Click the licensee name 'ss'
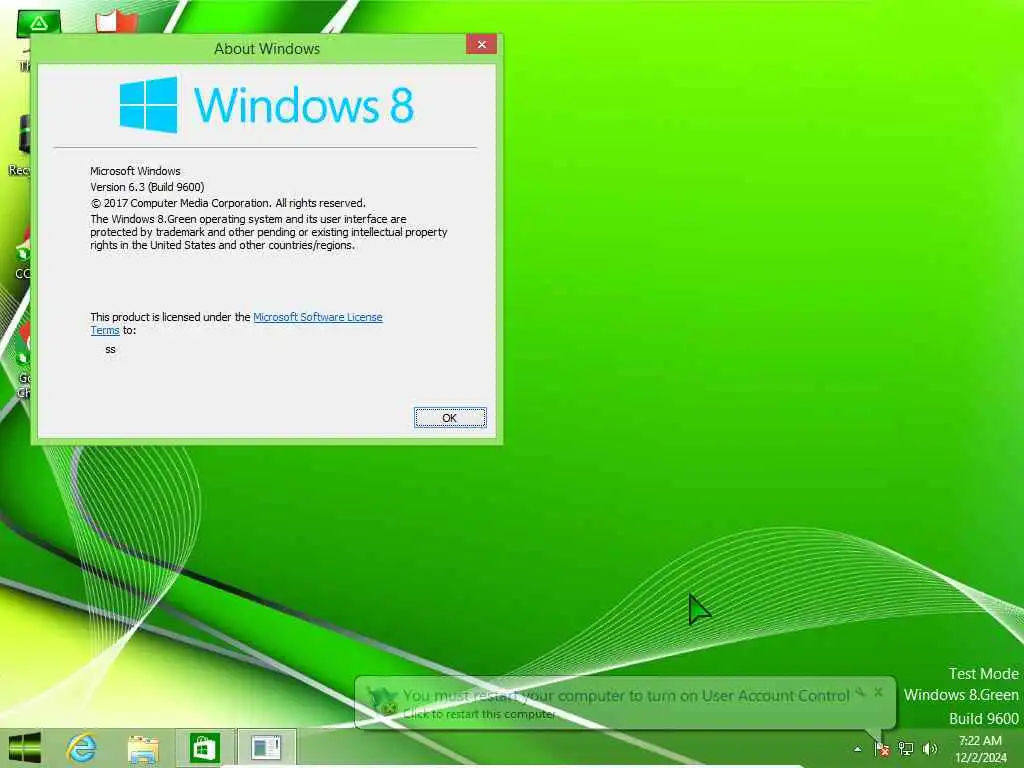Viewport: 1024px width, 768px height. 110,350
